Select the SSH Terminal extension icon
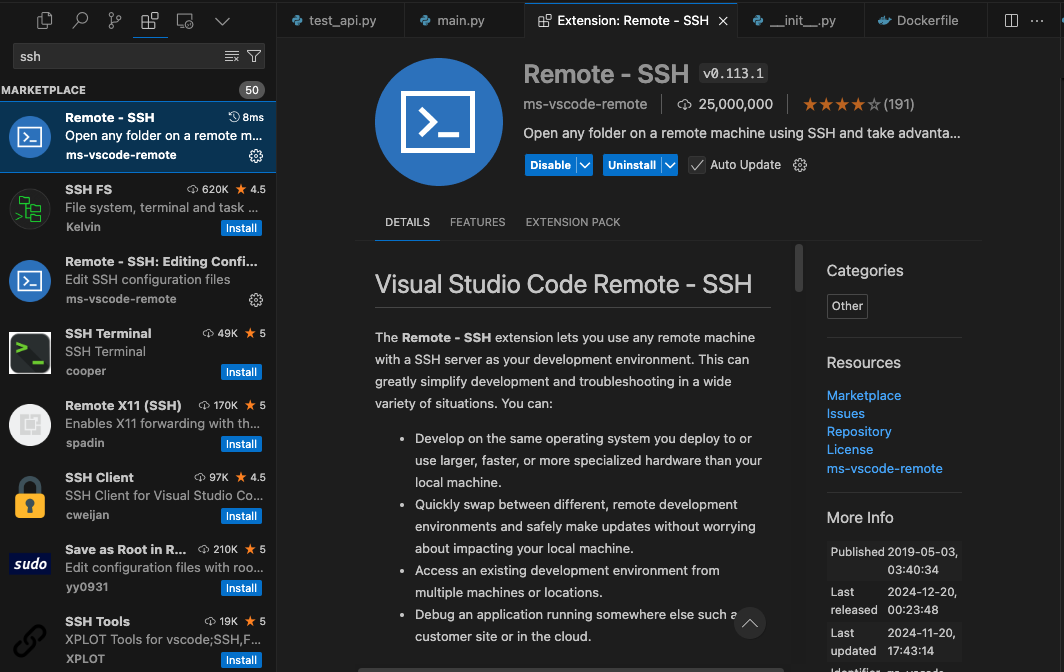 30,353
